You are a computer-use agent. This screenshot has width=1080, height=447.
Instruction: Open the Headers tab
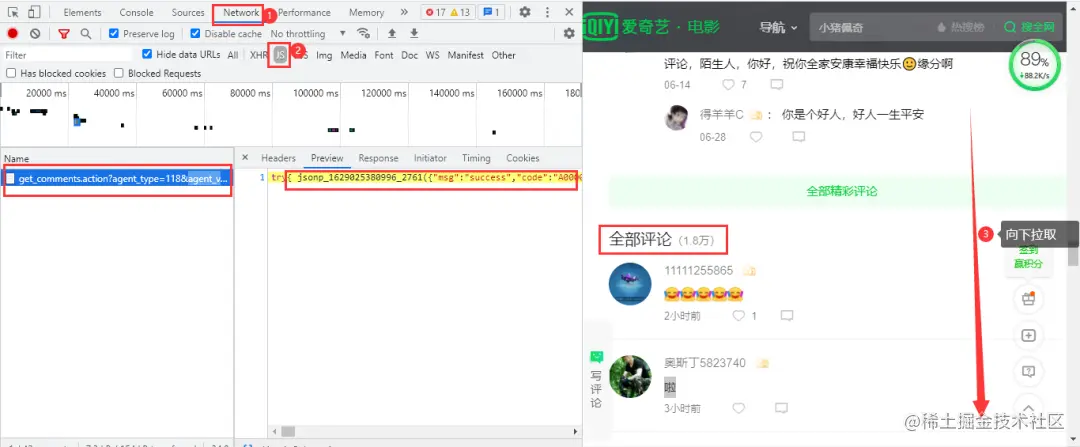[278, 158]
